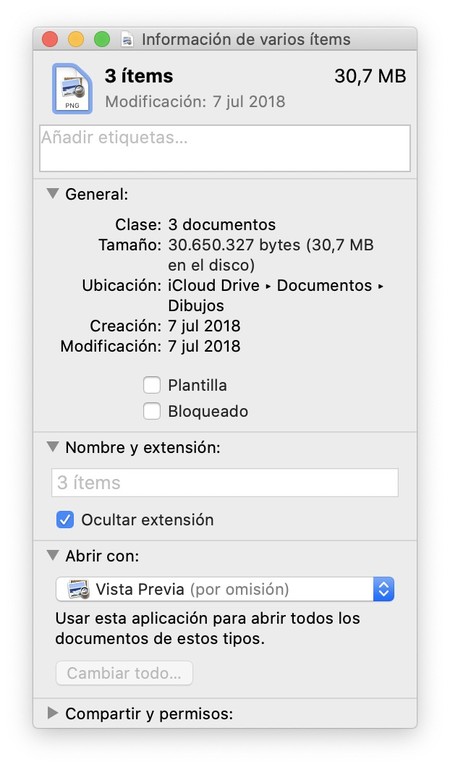This screenshot has width=450, height=767.
Task: Click the blue popup arrows of Abrir con
Action: (x=383, y=589)
